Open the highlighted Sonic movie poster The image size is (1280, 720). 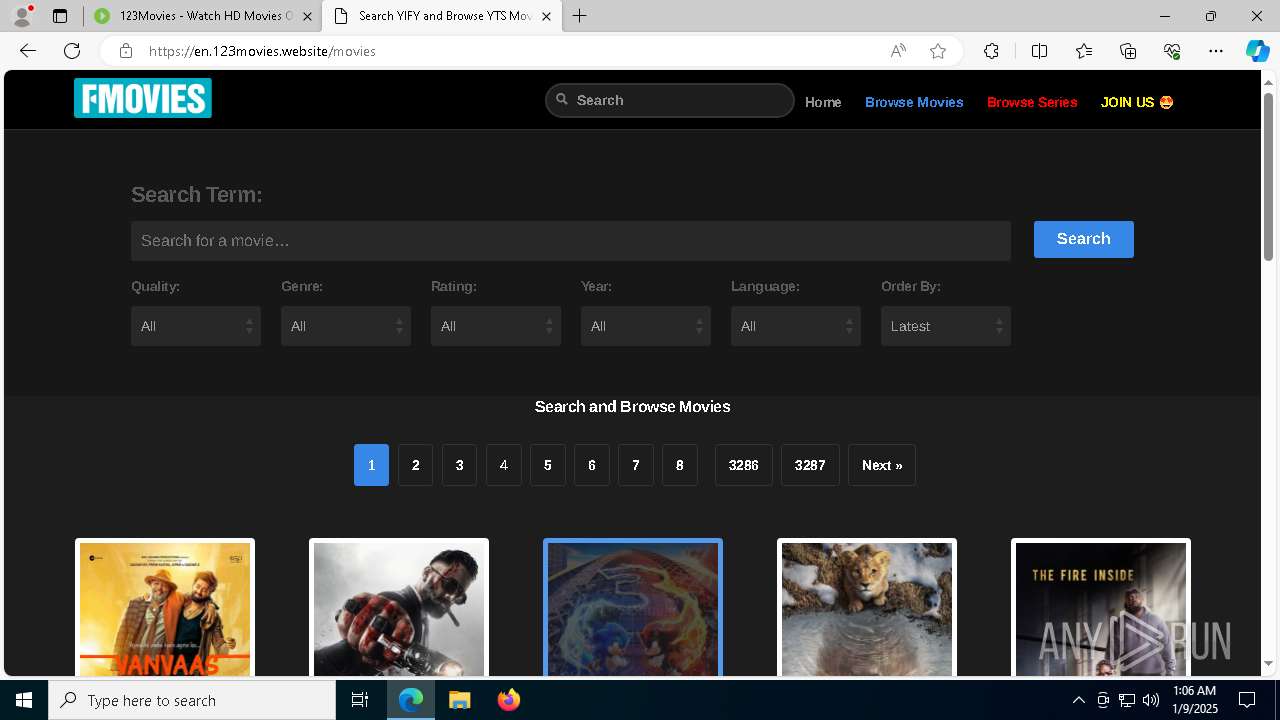pyautogui.click(x=633, y=608)
